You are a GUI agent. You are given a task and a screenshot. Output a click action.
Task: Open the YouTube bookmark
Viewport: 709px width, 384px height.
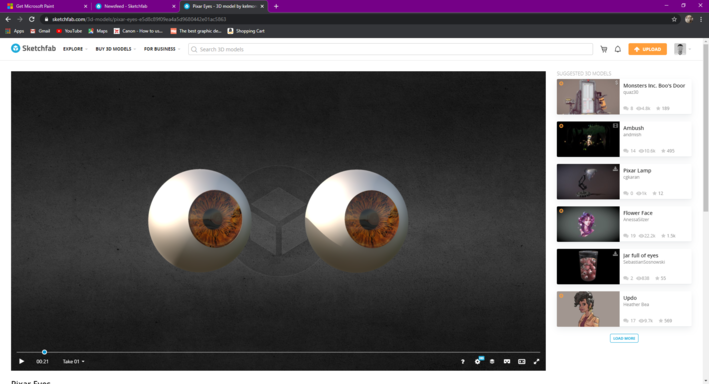[69, 31]
